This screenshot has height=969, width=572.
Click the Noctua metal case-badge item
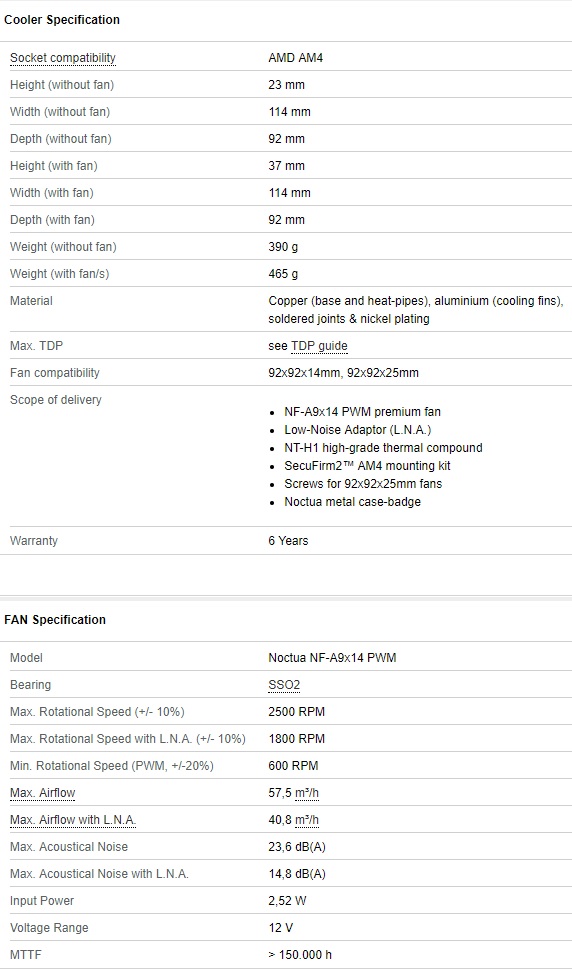(x=352, y=502)
